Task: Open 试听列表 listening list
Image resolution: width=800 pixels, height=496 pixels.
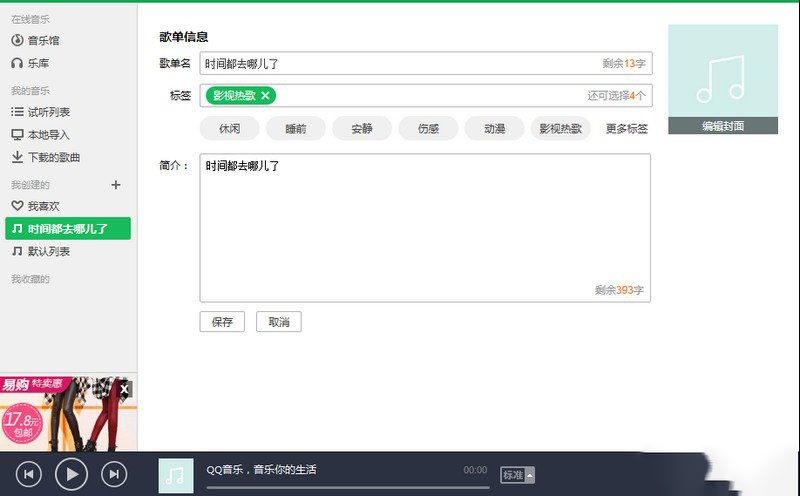Action: [41, 112]
